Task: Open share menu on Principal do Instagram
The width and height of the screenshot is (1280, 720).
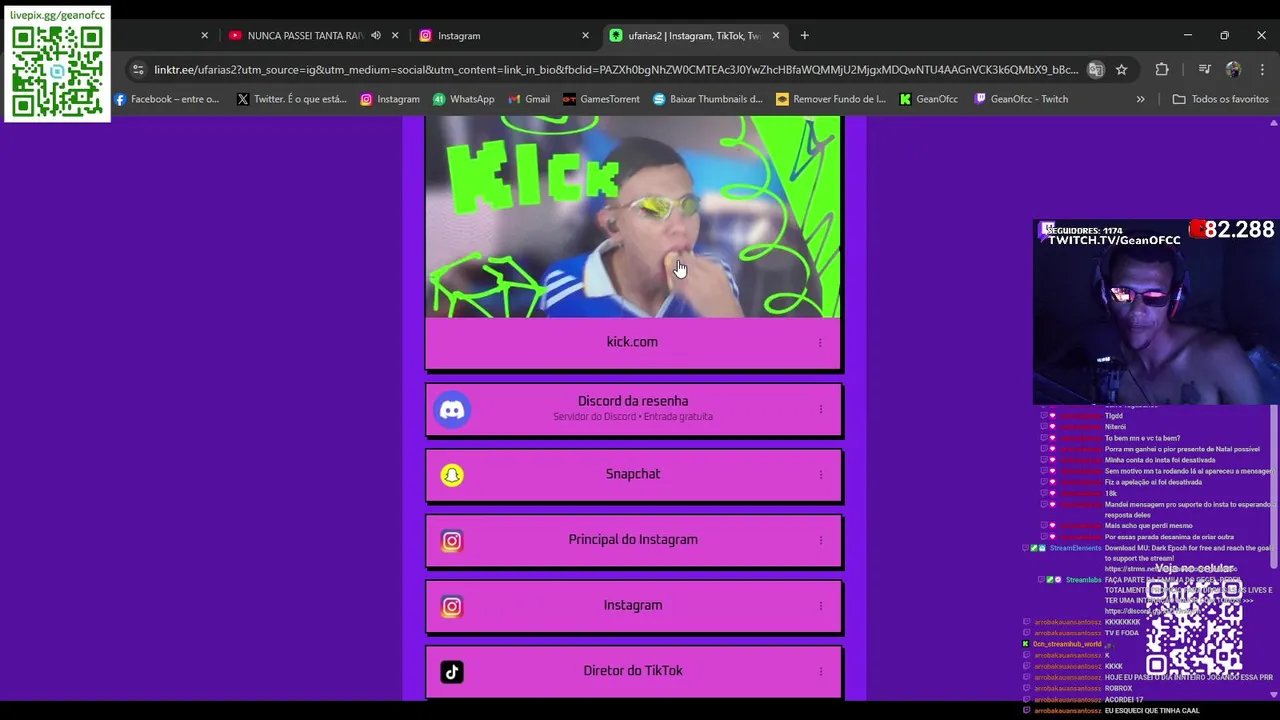Action: 820,541
